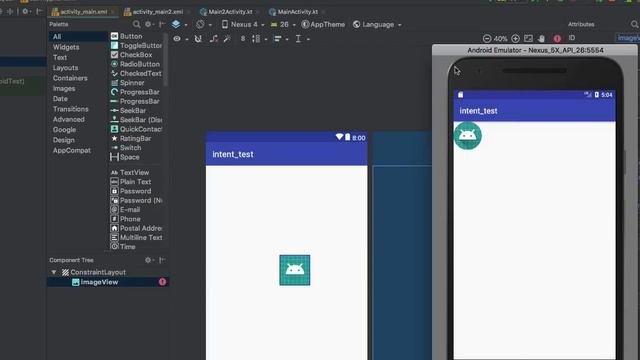Open the API 26 version dropdown
The width and height of the screenshot is (640, 360).
[x=283, y=24]
